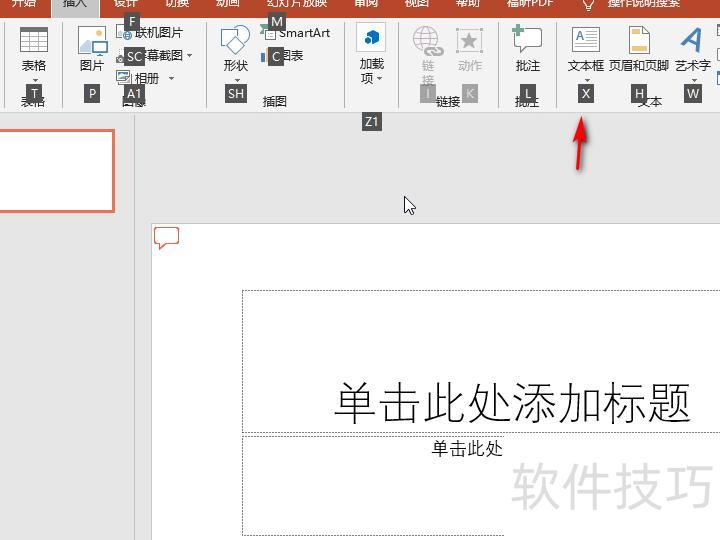This screenshot has height=540, width=720.
Task: Insert a 图表 chart
Action: tap(282, 56)
